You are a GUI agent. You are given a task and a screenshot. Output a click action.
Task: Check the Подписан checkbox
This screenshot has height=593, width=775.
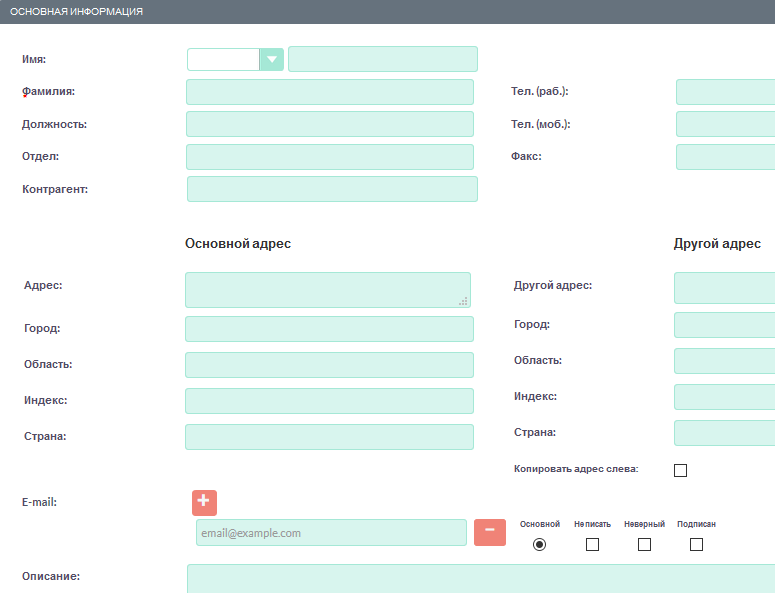696,544
